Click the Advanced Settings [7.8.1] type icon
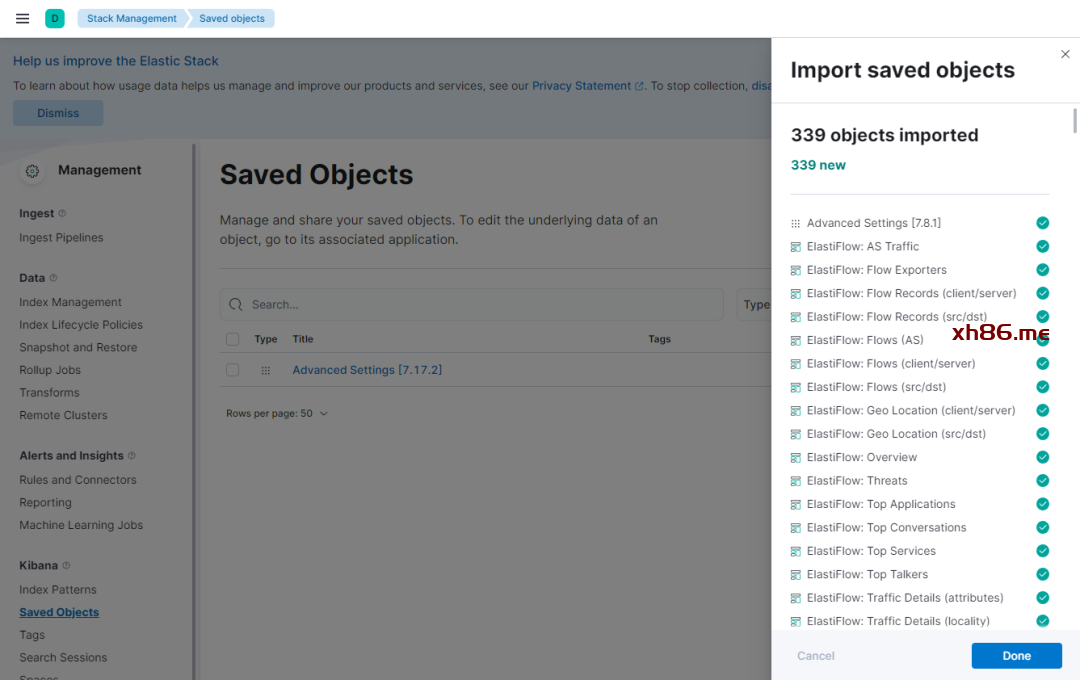 pyautogui.click(x=796, y=224)
